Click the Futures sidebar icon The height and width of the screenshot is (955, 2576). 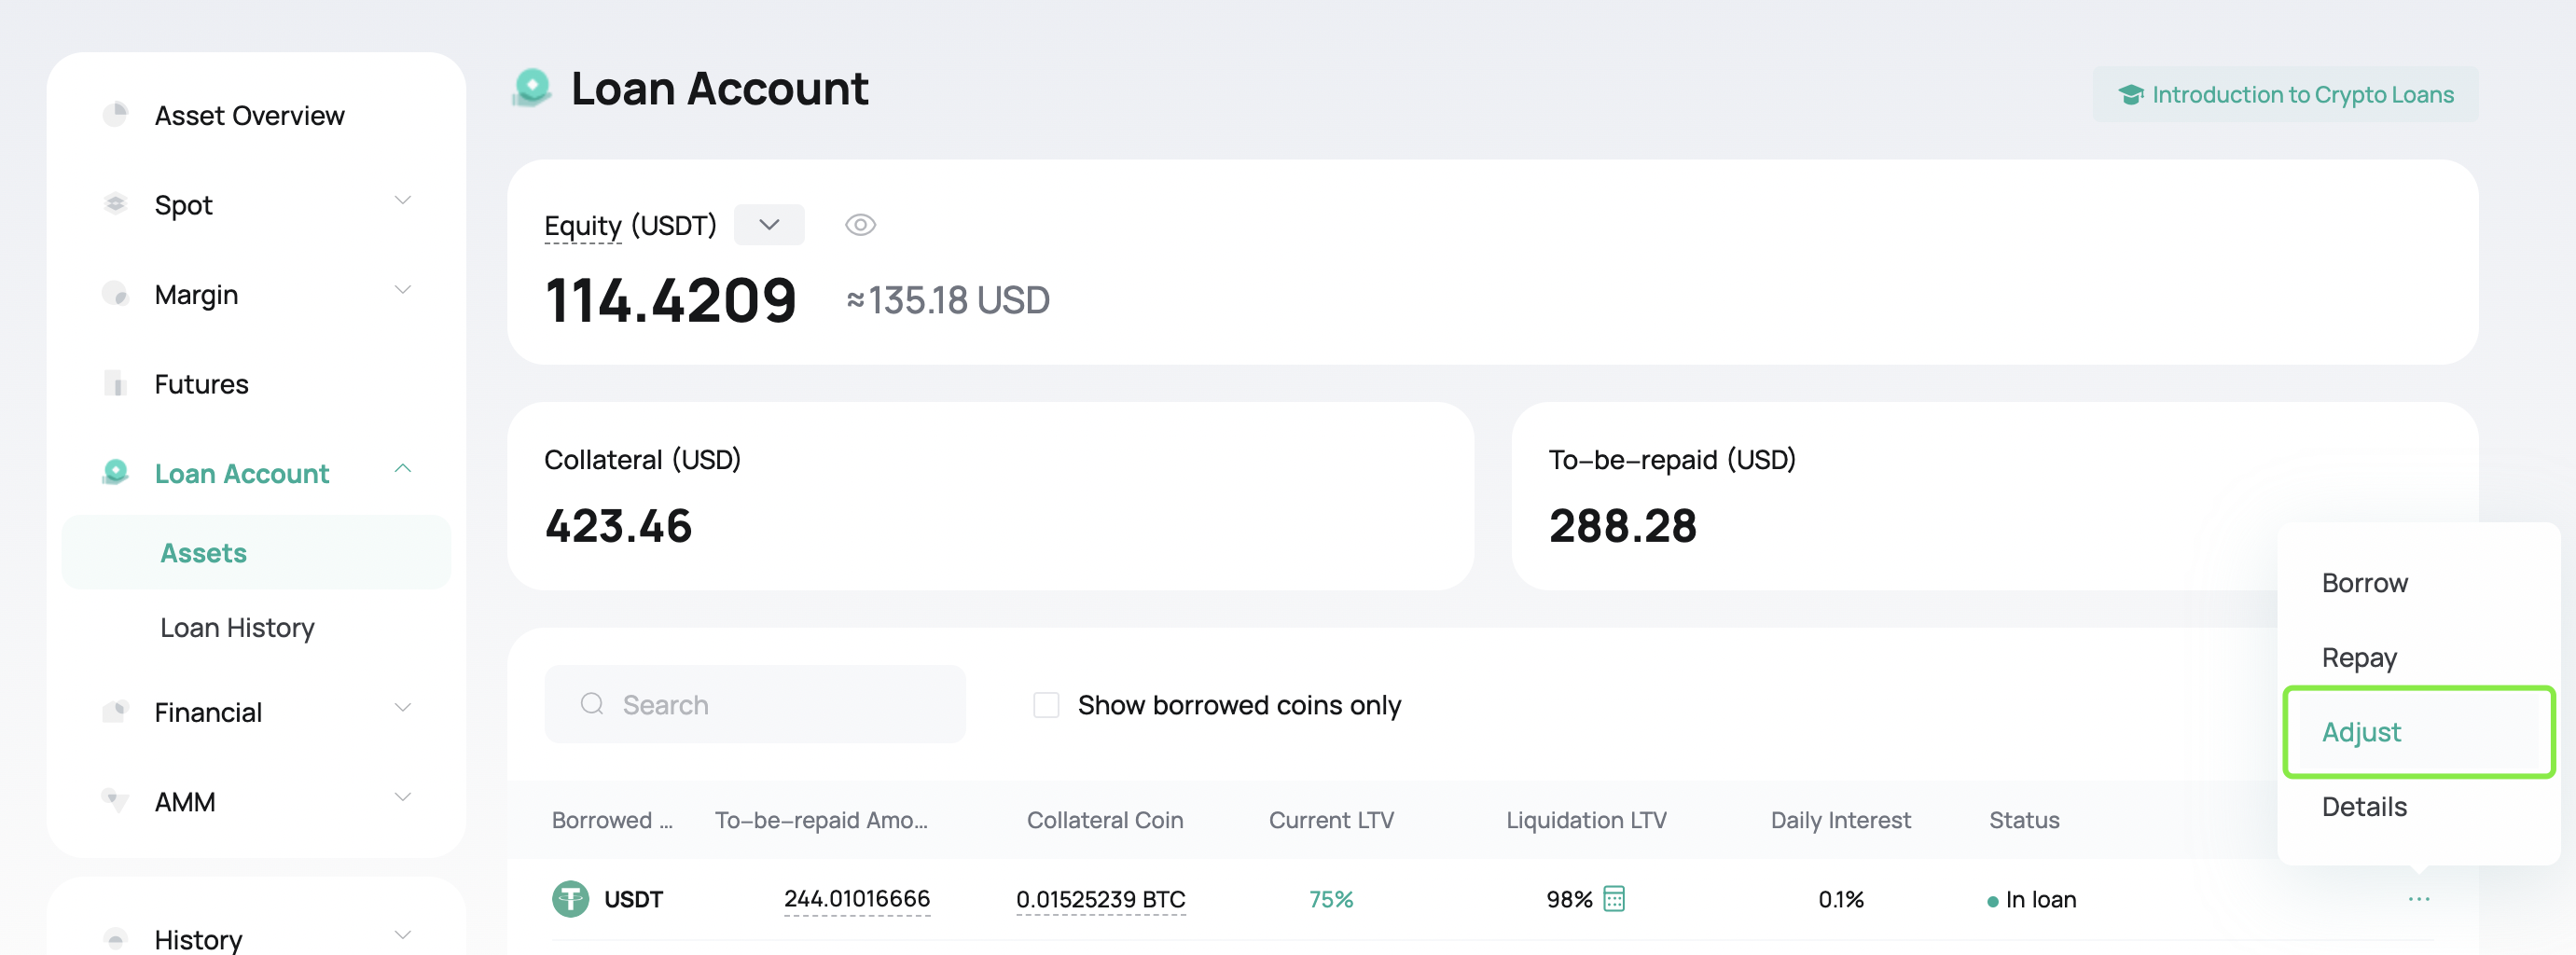pyautogui.click(x=116, y=383)
